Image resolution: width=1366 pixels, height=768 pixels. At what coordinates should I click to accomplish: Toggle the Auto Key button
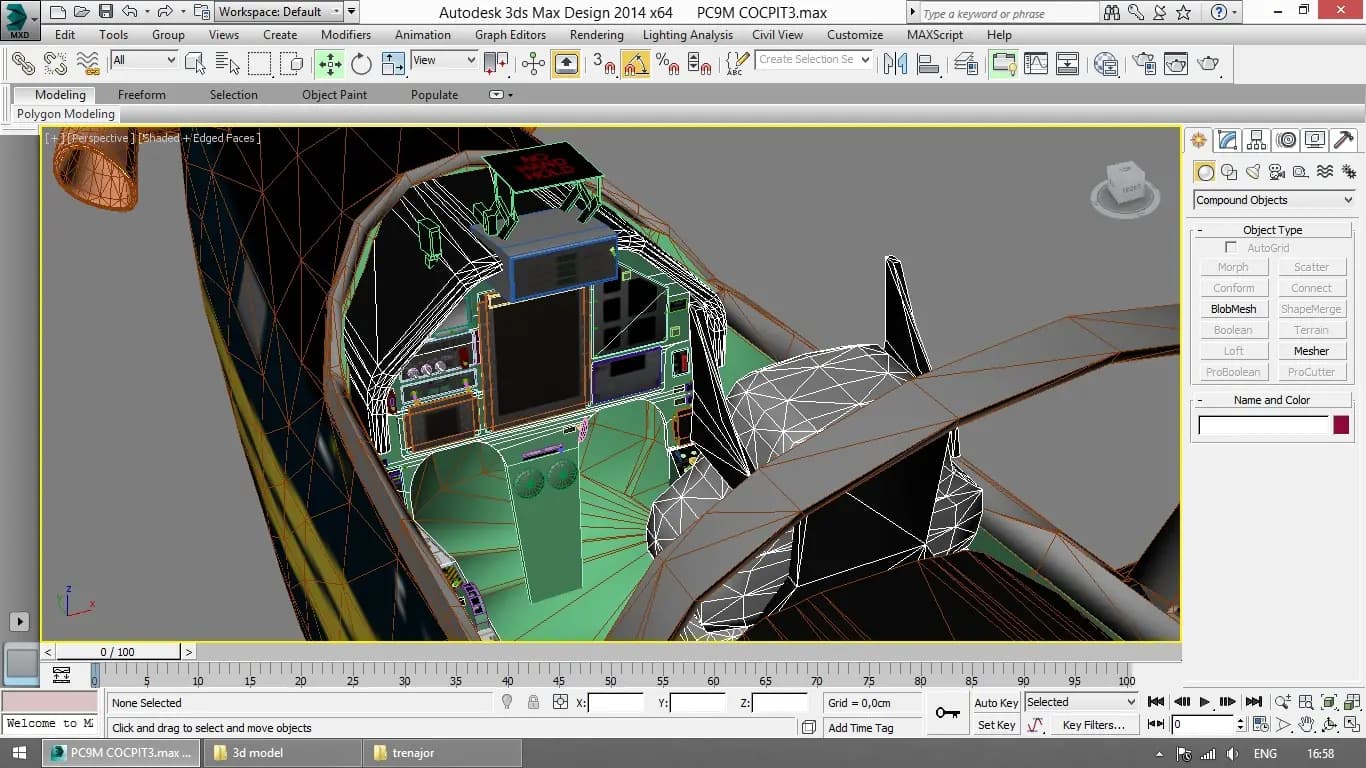(x=996, y=703)
